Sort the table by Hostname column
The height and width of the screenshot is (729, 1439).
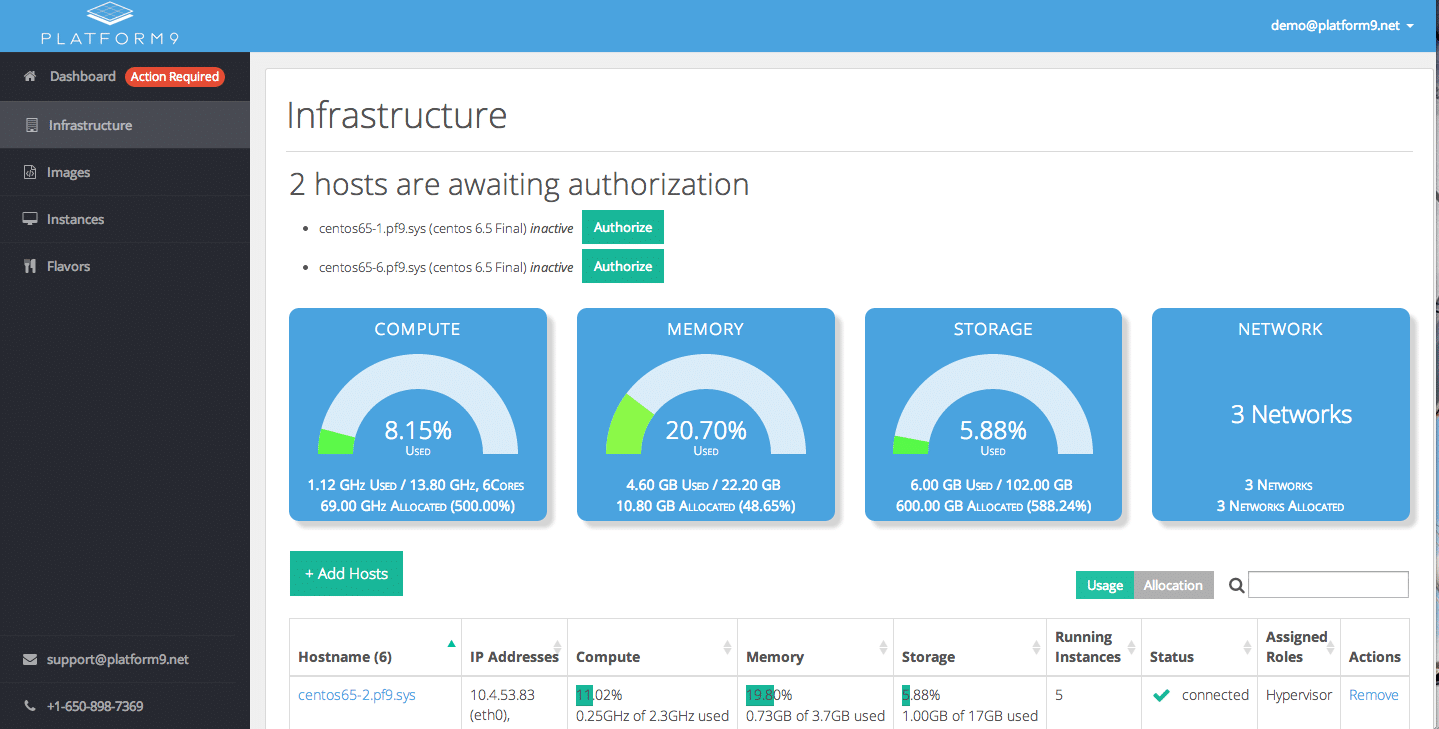click(345, 657)
